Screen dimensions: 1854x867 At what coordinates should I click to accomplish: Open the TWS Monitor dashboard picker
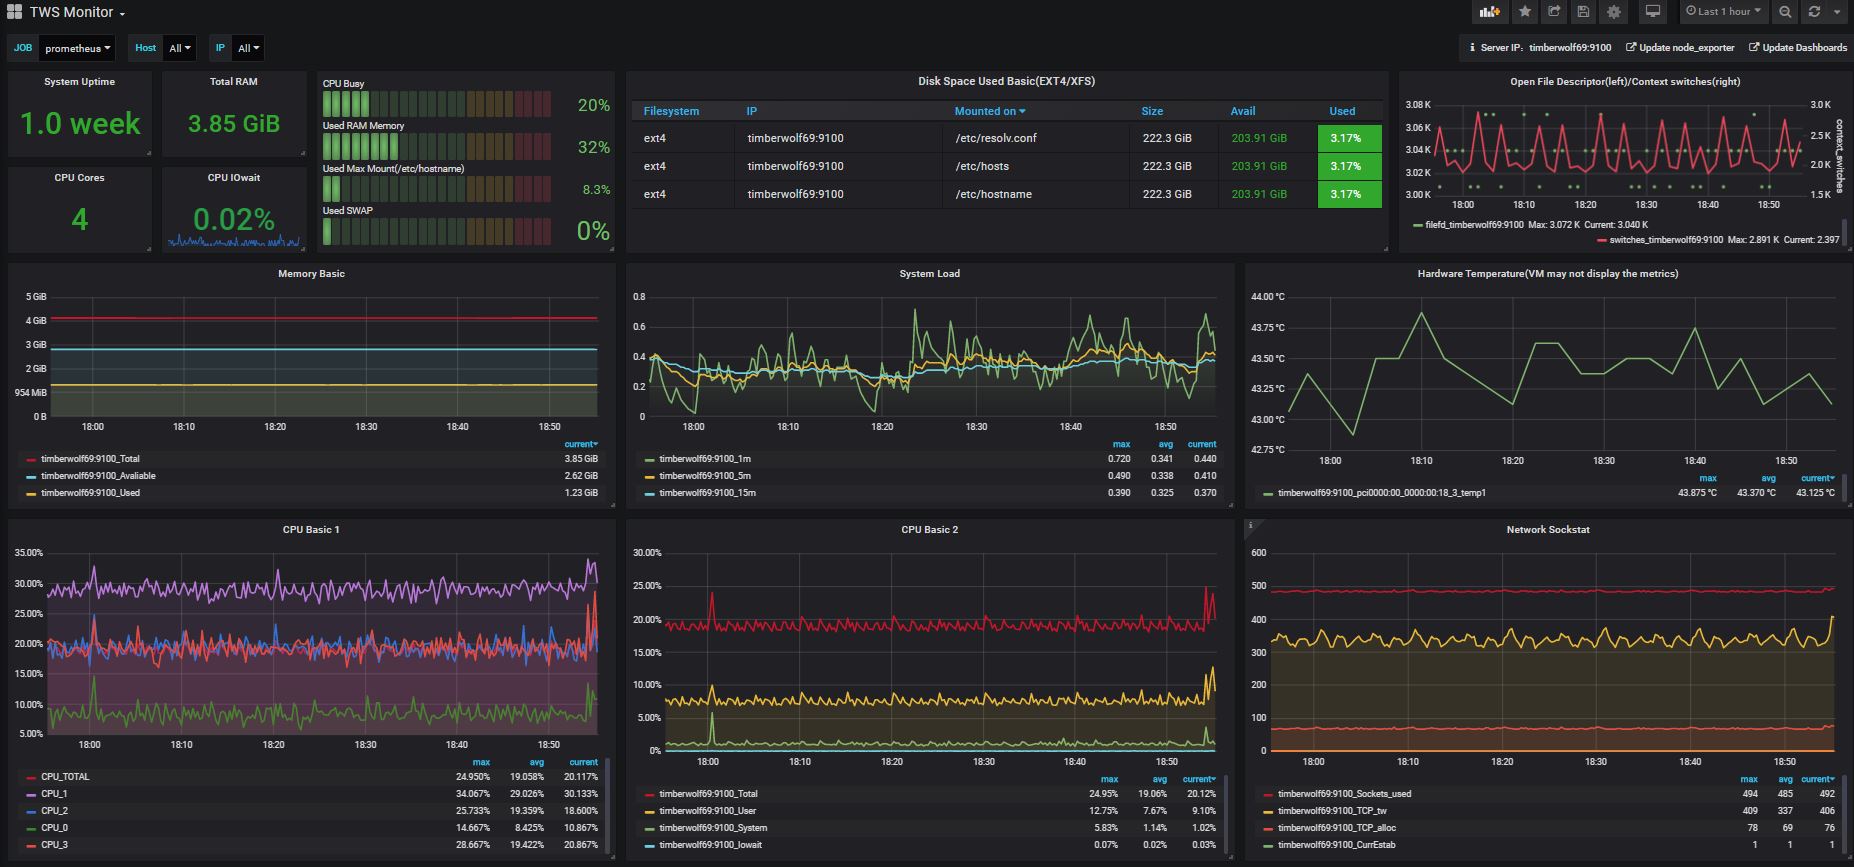(x=77, y=12)
